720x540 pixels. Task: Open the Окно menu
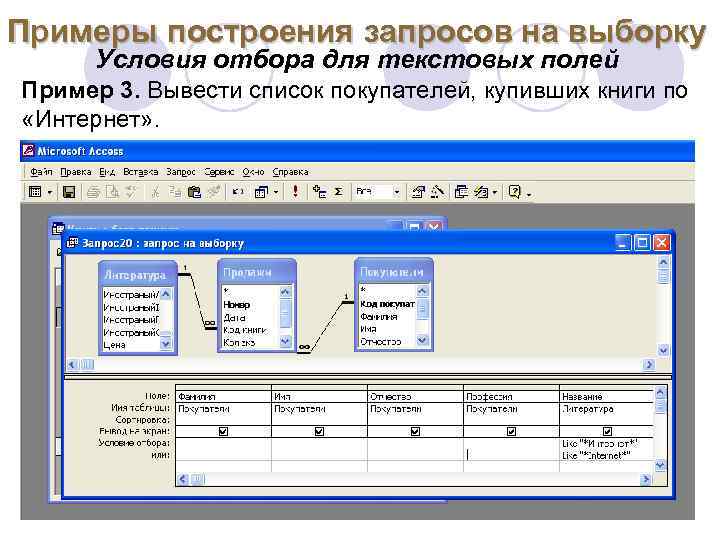click(253, 172)
